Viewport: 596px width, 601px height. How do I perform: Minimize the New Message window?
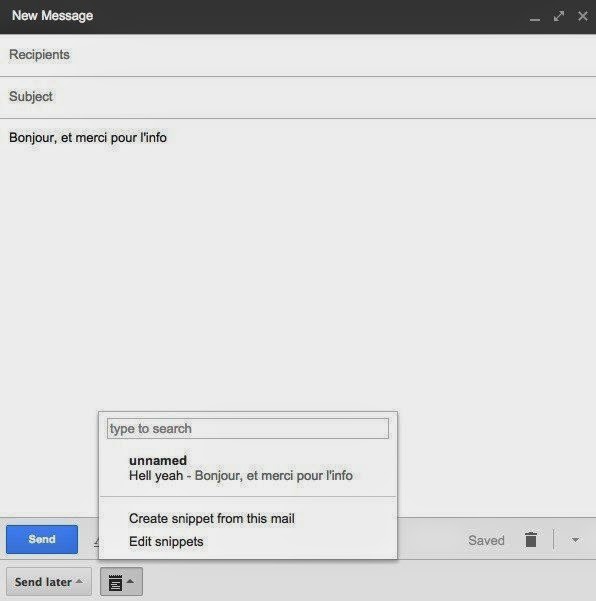coord(535,17)
